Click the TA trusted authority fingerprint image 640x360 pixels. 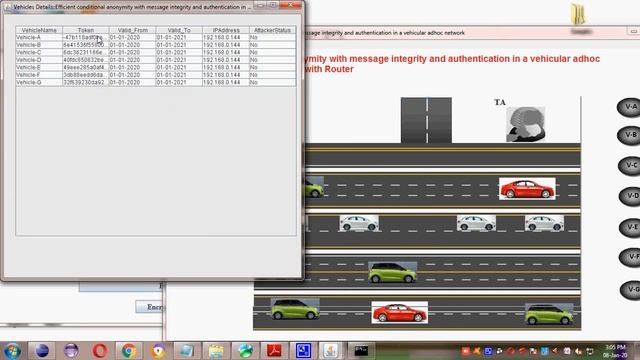click(x=525, y=124)
